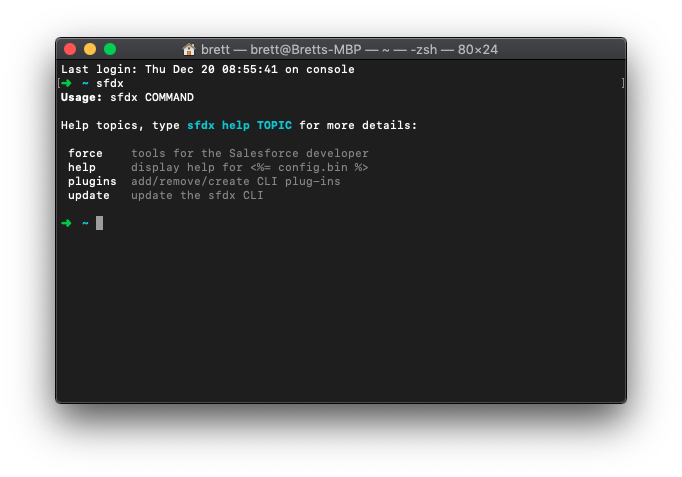Screen dimensions: 682x477
Task: Click the green arrow at current prompt
Action: pyautogui.click(x=67, y=223)
